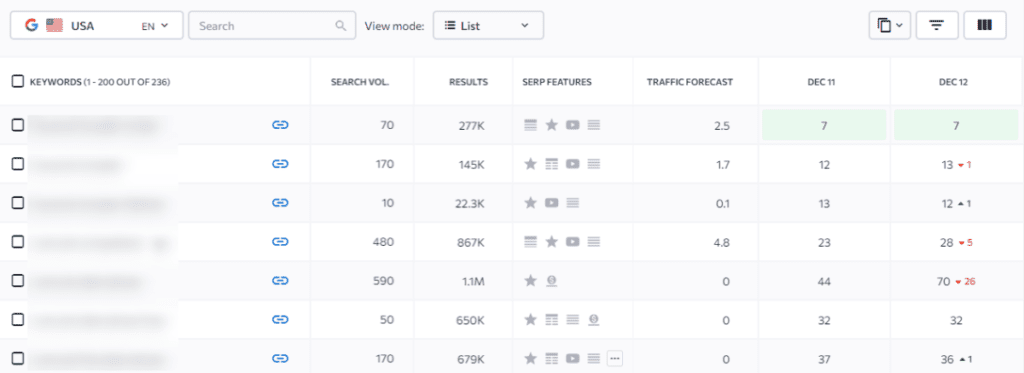Click the table SERP icon in 650K row
1024x373 pixels.
click(552, 319)
